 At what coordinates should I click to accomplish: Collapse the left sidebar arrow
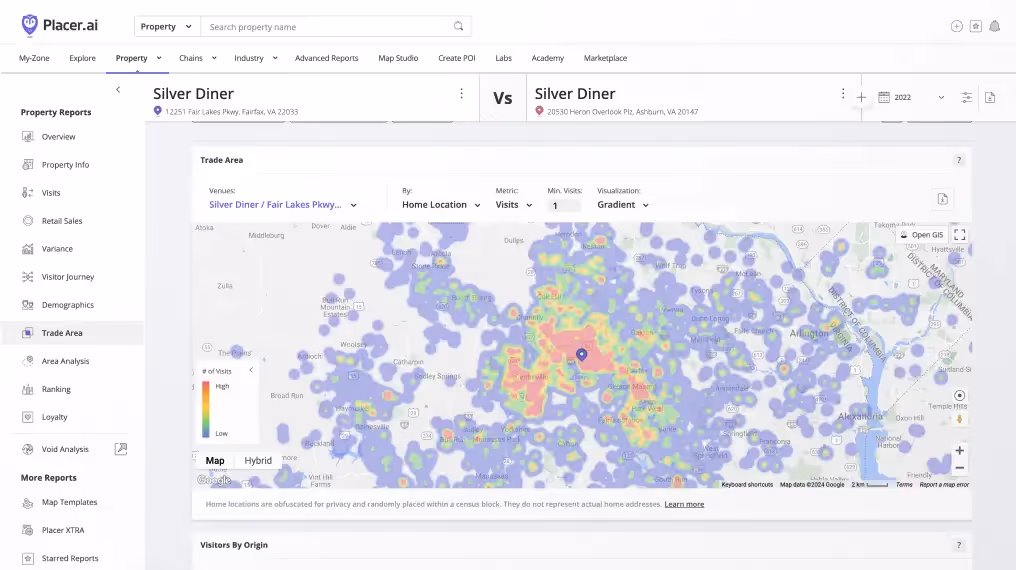click(118, 90)
